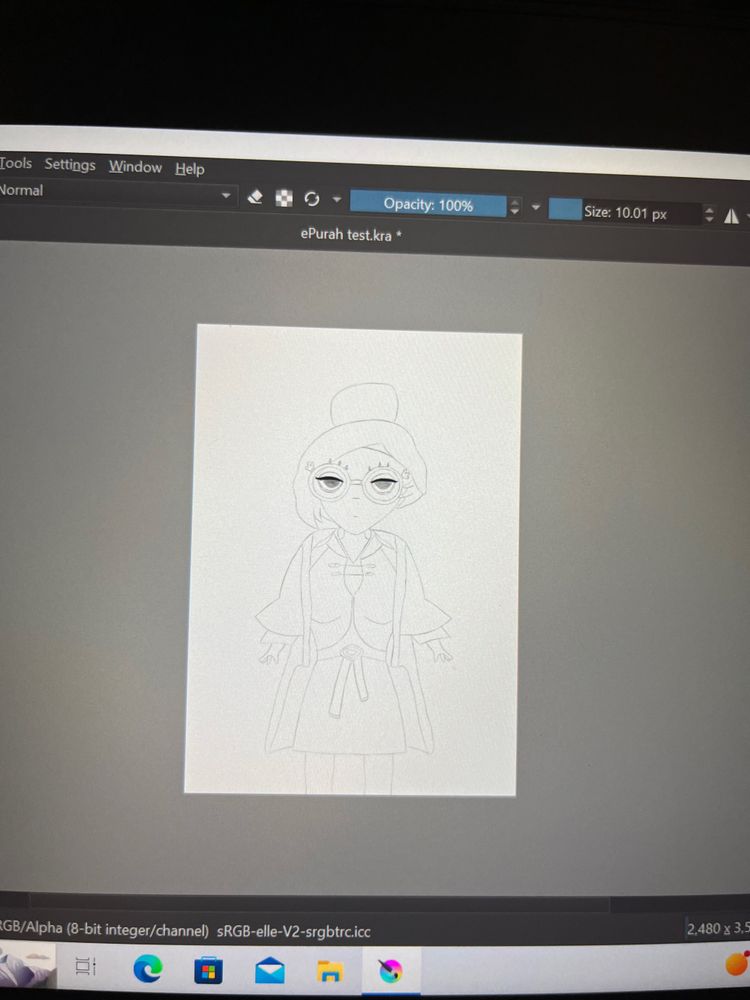This screenshot has width=750, height=1000.
Task: Open the dropdown arrow after Opacity slider
Action: point(536,207)
